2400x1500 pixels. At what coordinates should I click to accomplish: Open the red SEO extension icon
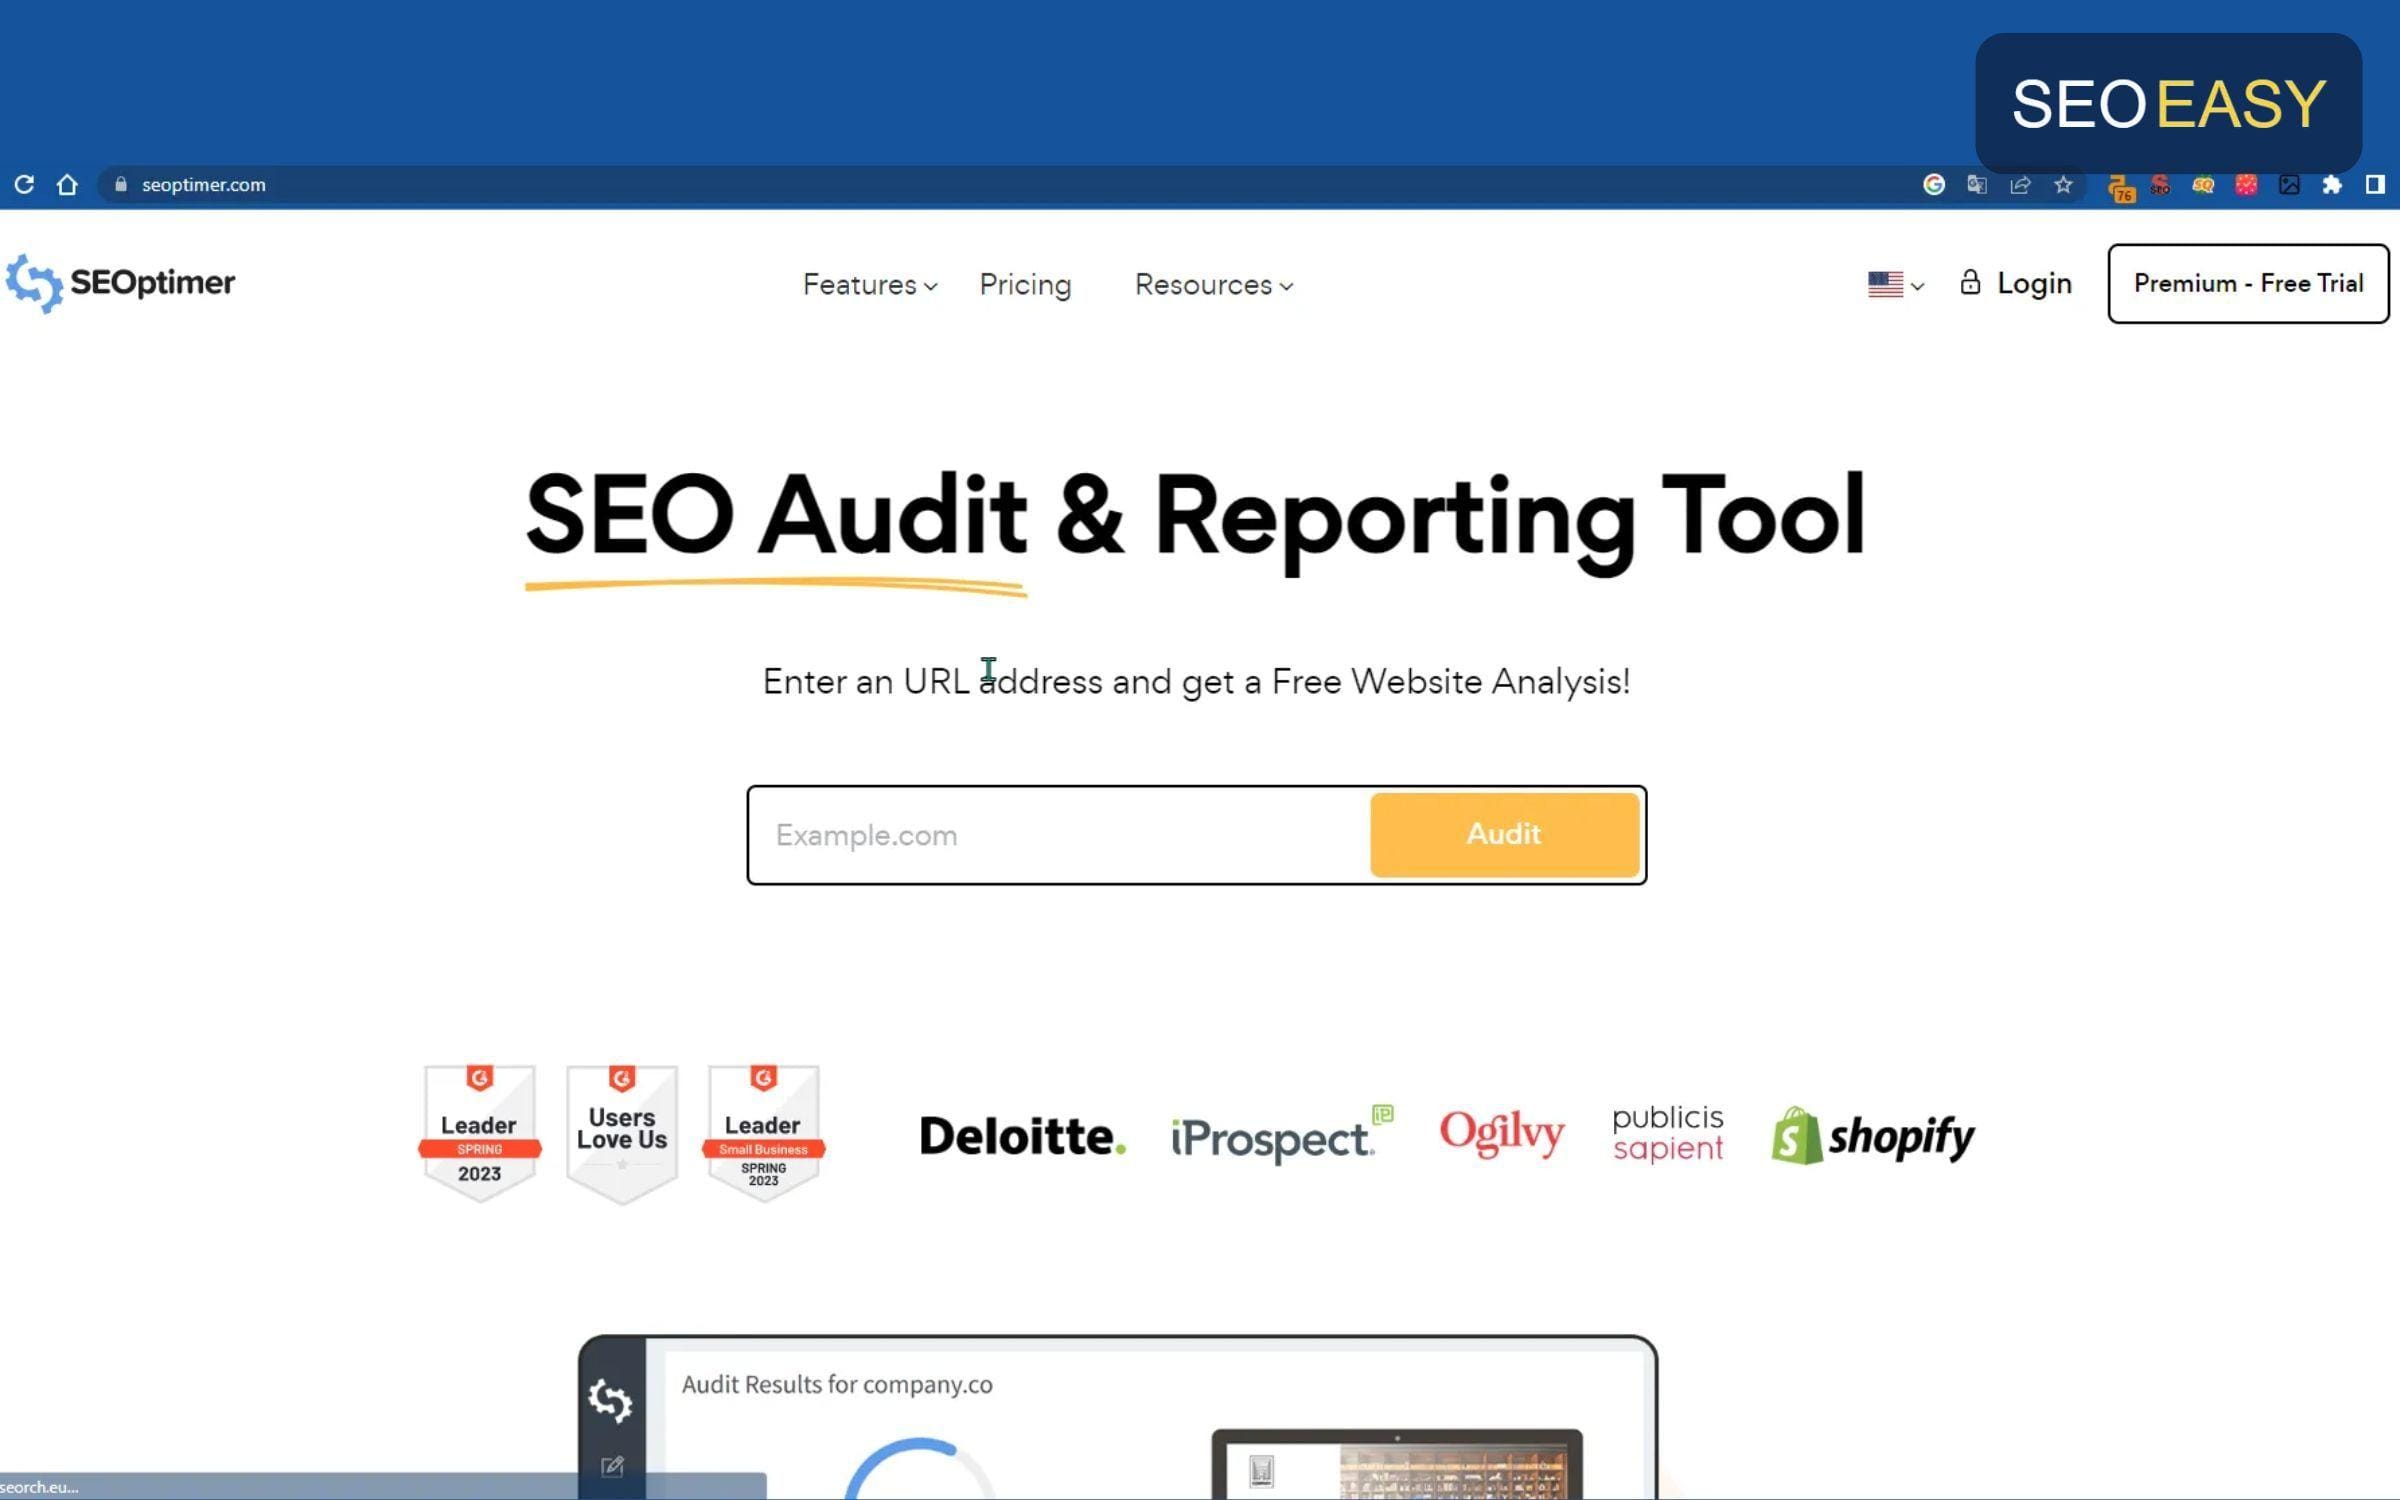(2160, 184)
